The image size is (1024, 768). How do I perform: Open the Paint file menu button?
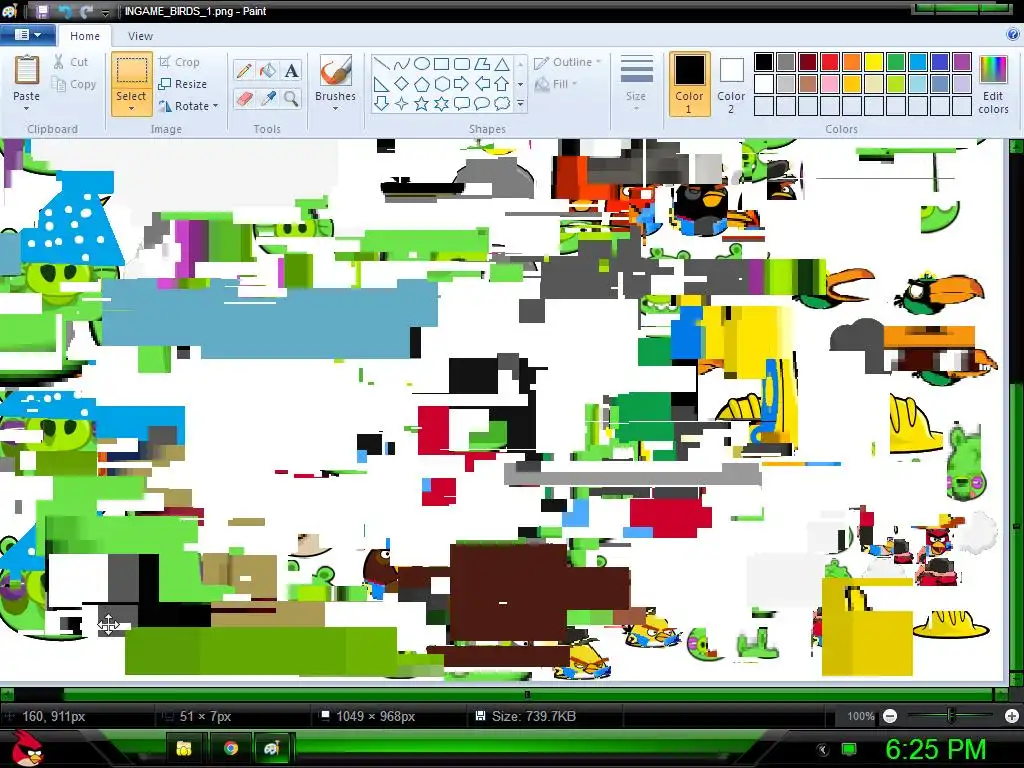click(x=27, y=35)
